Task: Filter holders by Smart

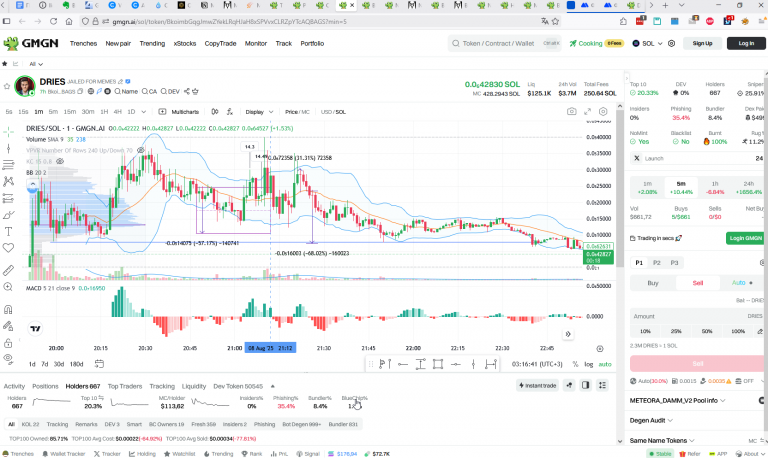Action: (x=134, y=424)
